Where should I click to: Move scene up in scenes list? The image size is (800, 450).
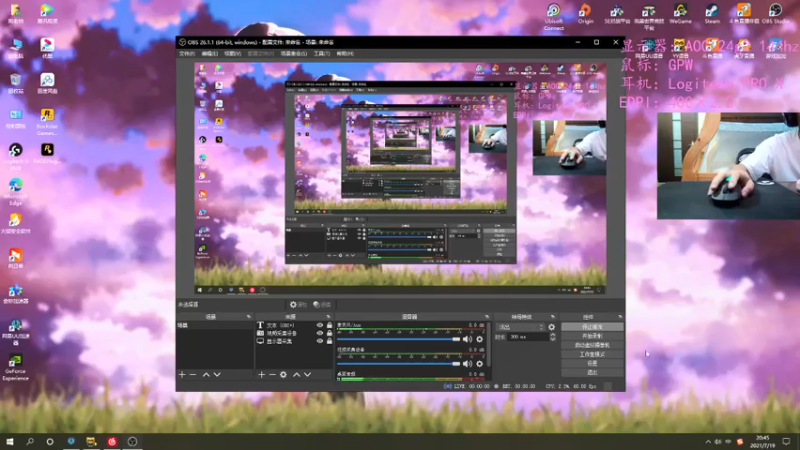tap(206, 374)
